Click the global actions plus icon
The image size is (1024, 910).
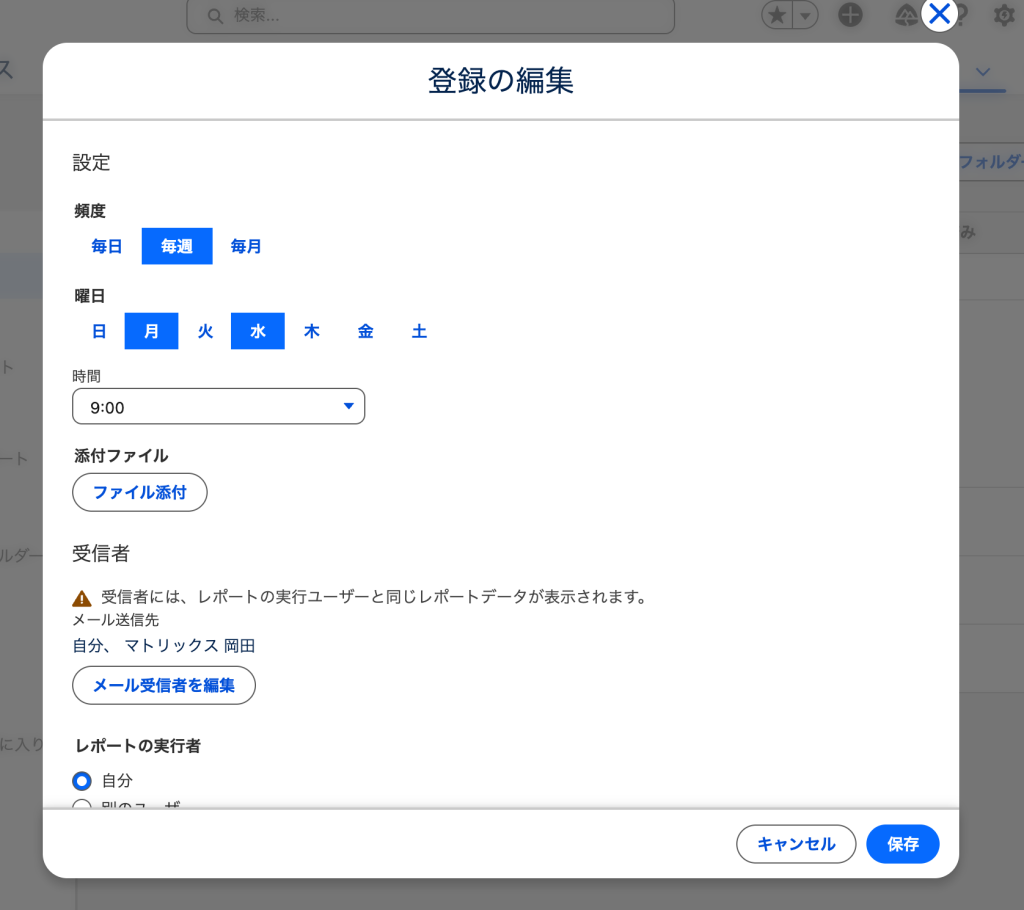pos(850,15)
